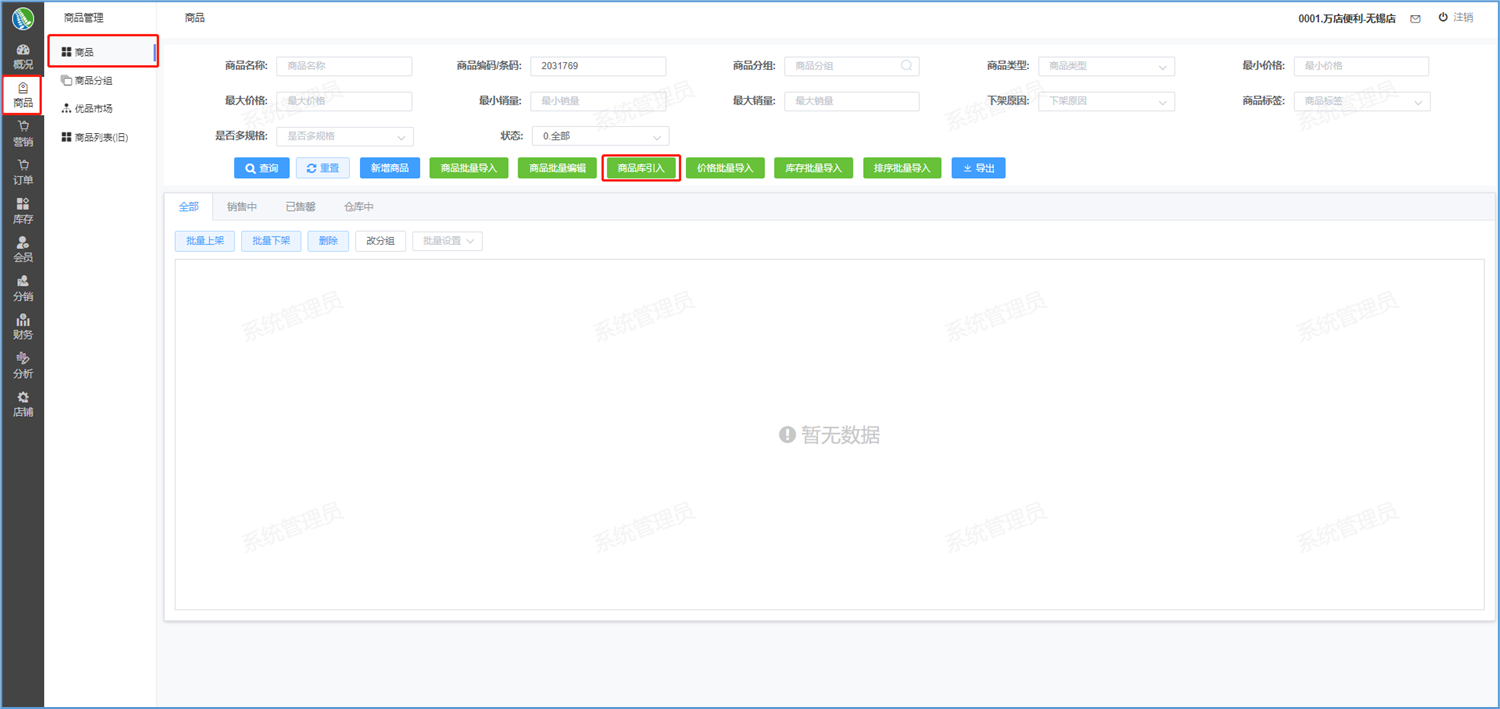The height and width of the screenshot is (709, 1500).
Task: Switch to the 已售罄 tab
Action: [x=300, y=207]
